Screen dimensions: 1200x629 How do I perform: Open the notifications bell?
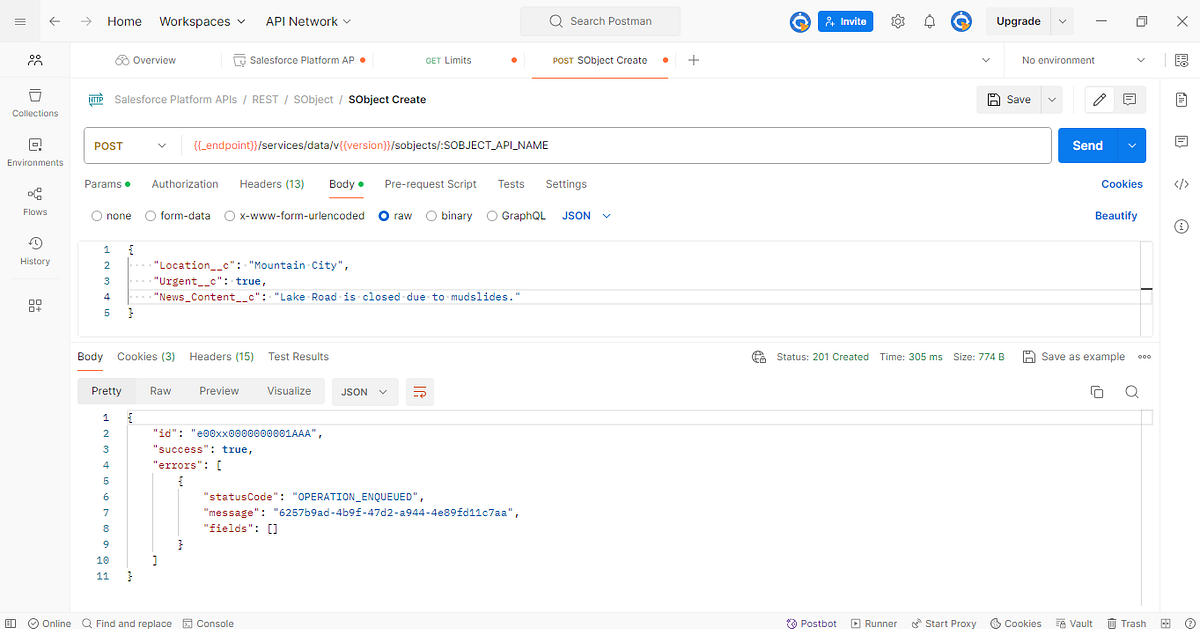(929, 21)
